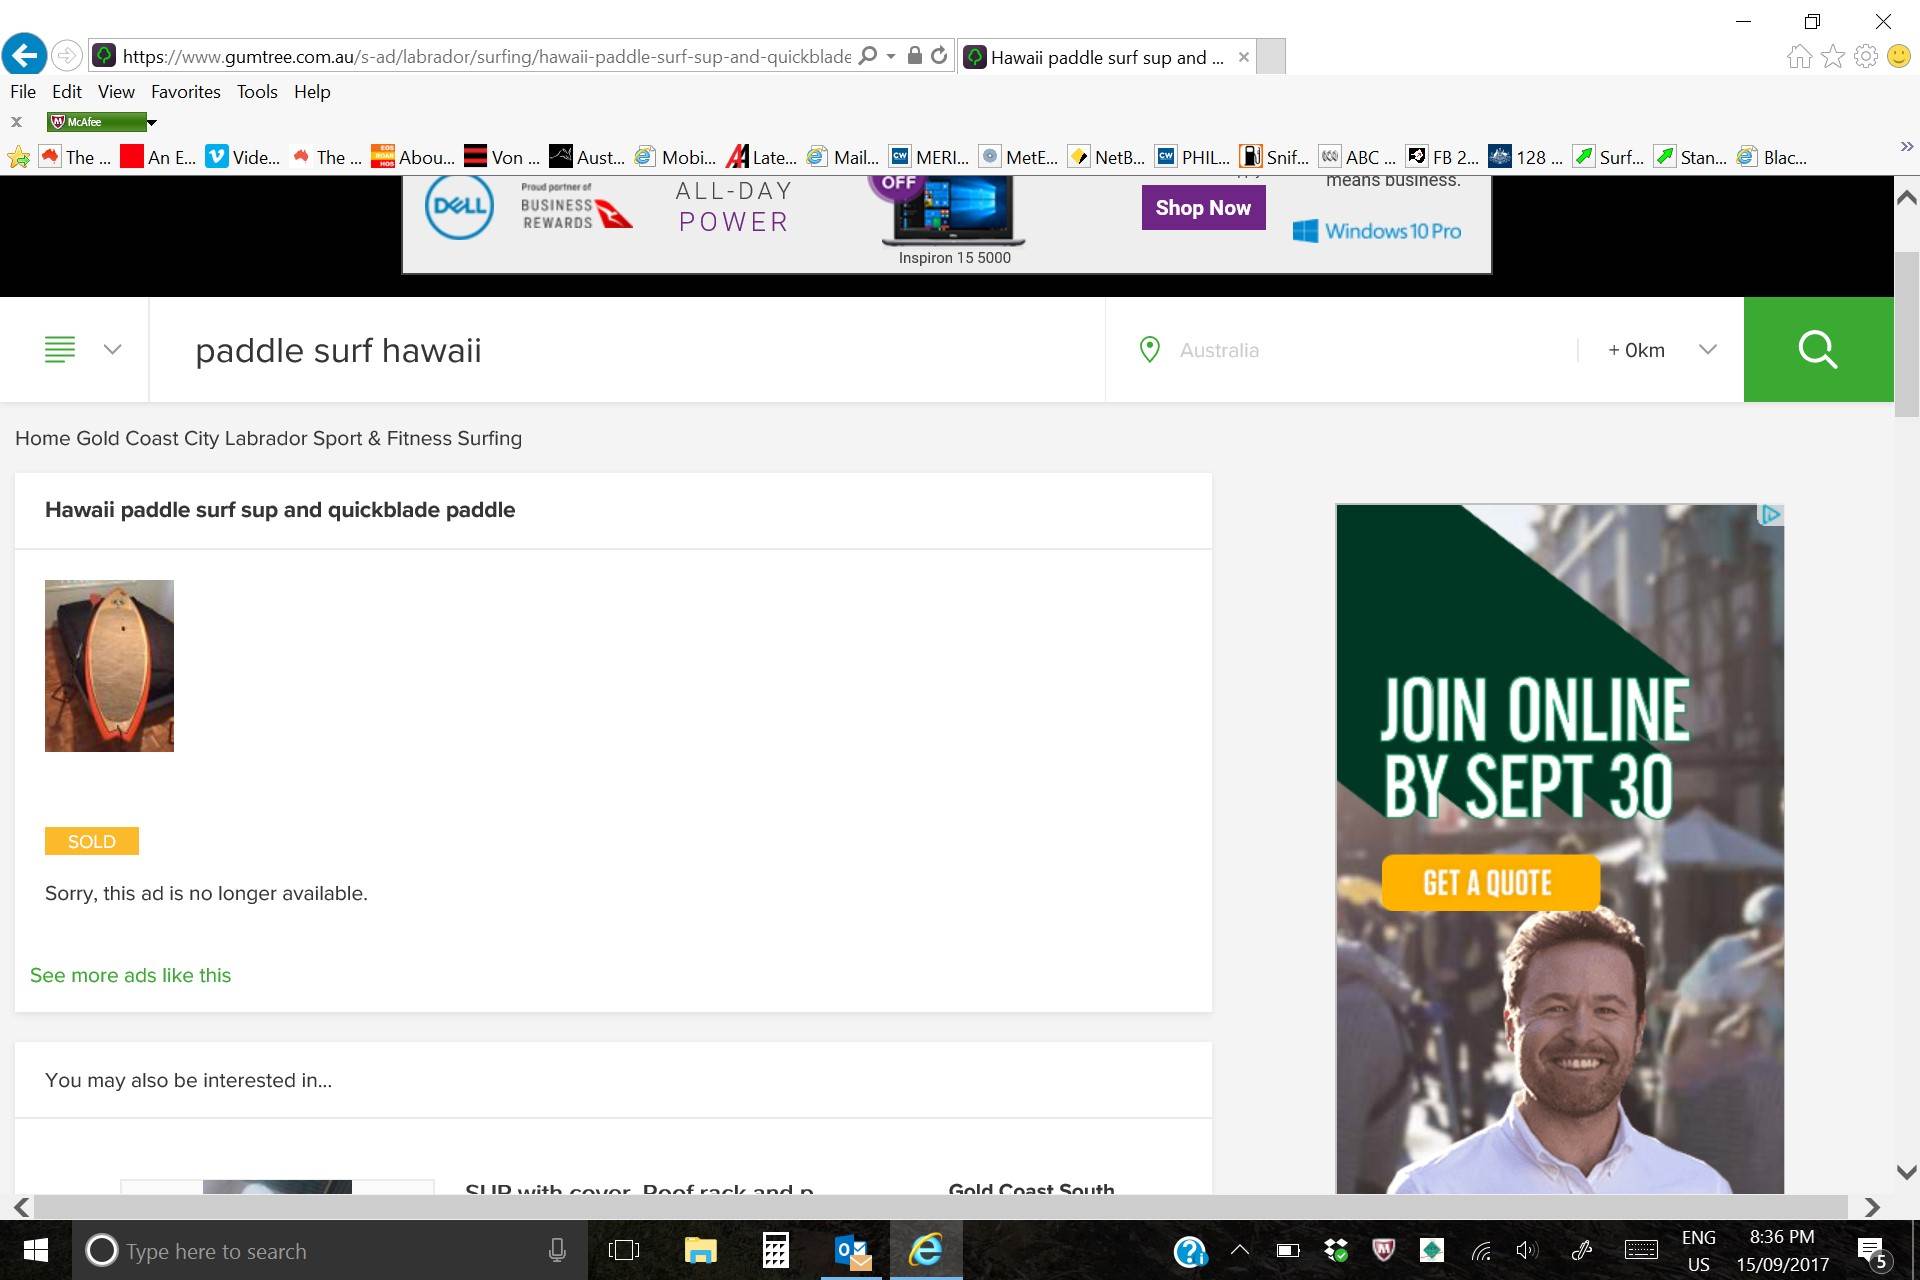Click the green search magnifier button
This screenshot has height=1280, width=1920.
[1817, 350]
